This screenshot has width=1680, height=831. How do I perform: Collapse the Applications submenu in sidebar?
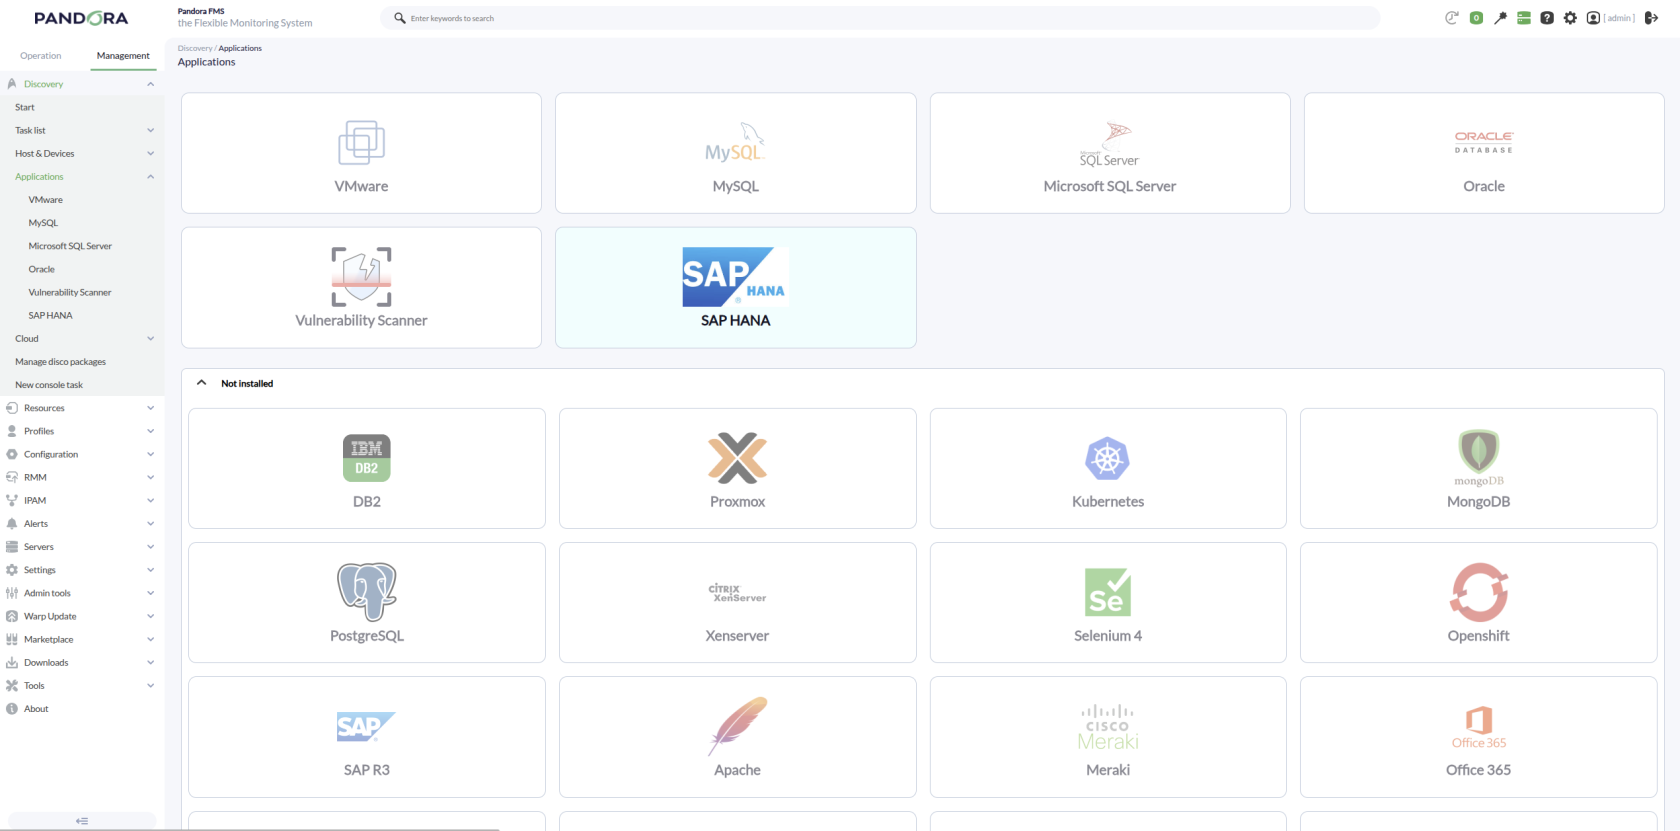[x=151, y=177]
